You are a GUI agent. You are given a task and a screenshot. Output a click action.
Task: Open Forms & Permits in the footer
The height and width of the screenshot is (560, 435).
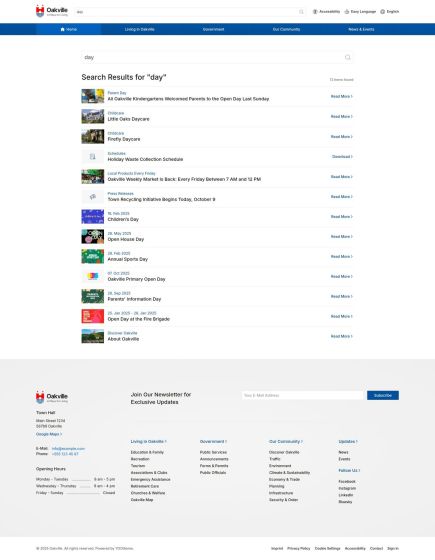click(214, 466)
